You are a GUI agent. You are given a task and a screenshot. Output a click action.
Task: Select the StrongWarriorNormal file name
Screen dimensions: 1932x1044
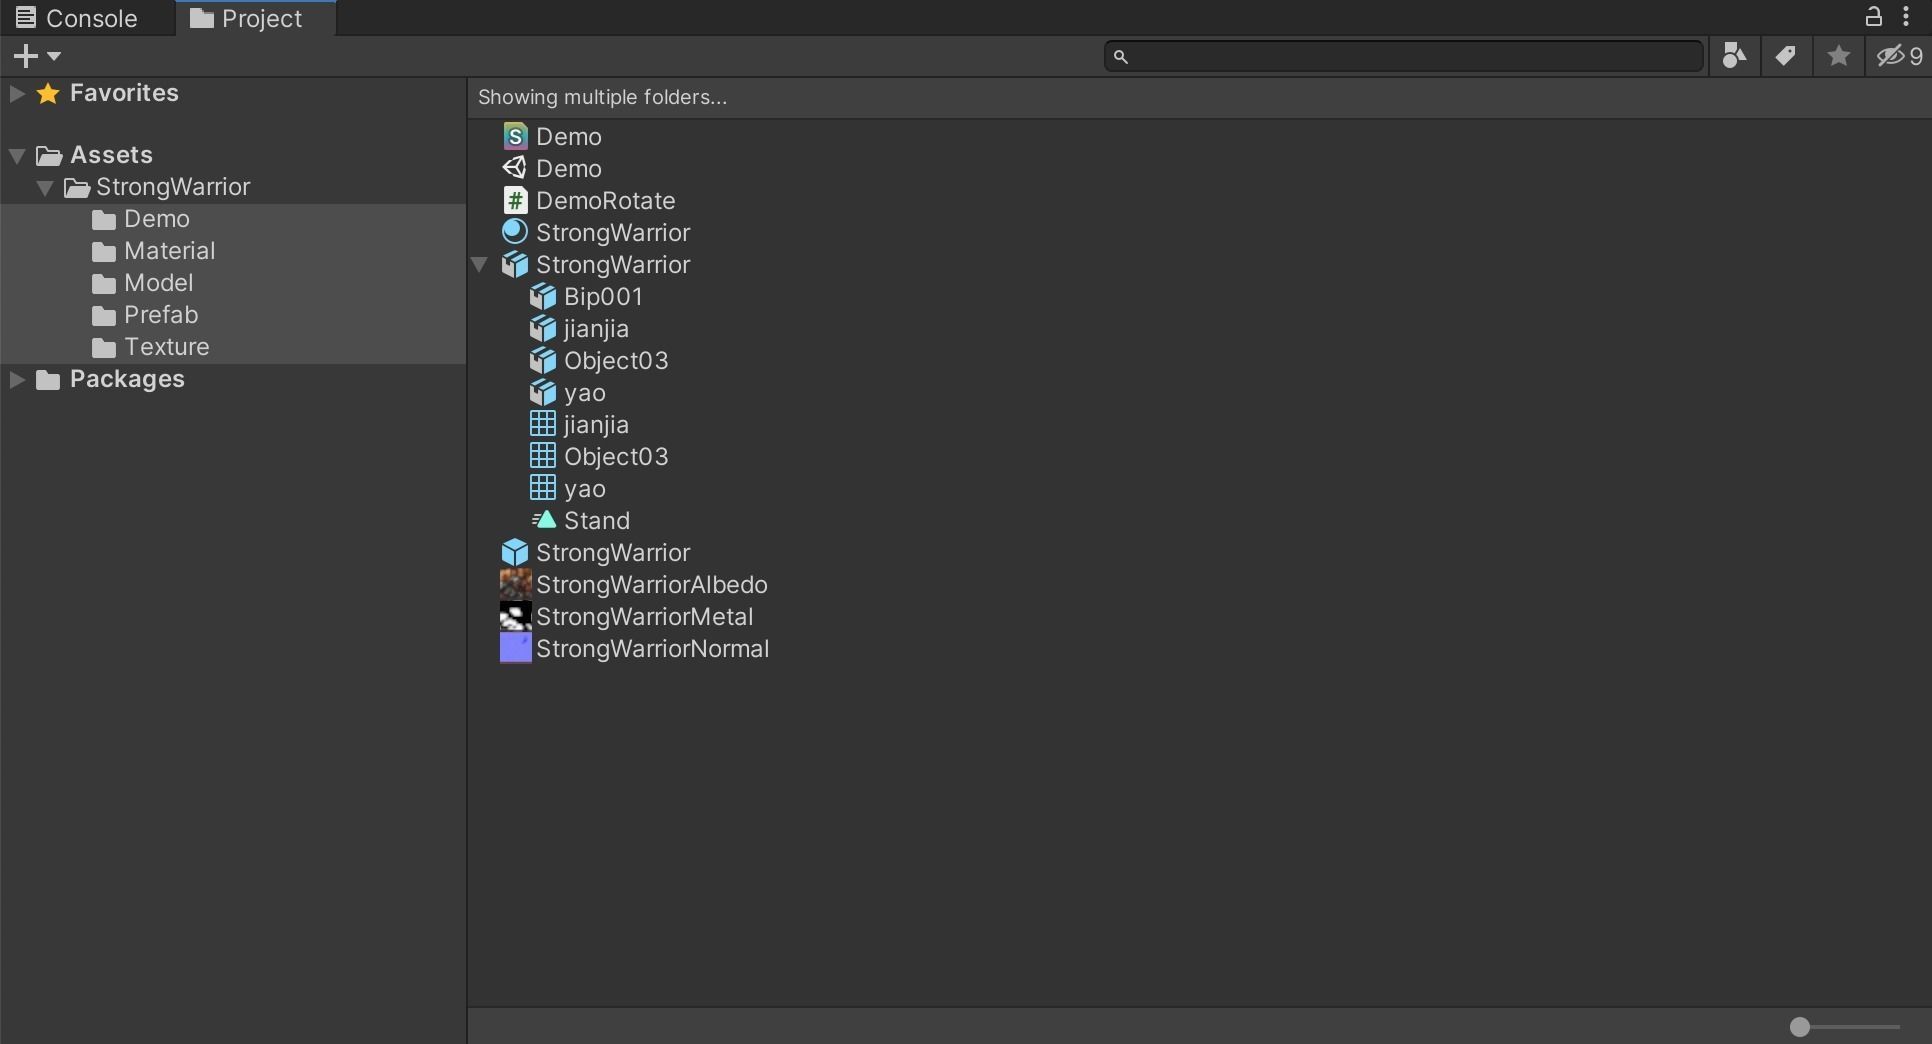click(653, 649)
